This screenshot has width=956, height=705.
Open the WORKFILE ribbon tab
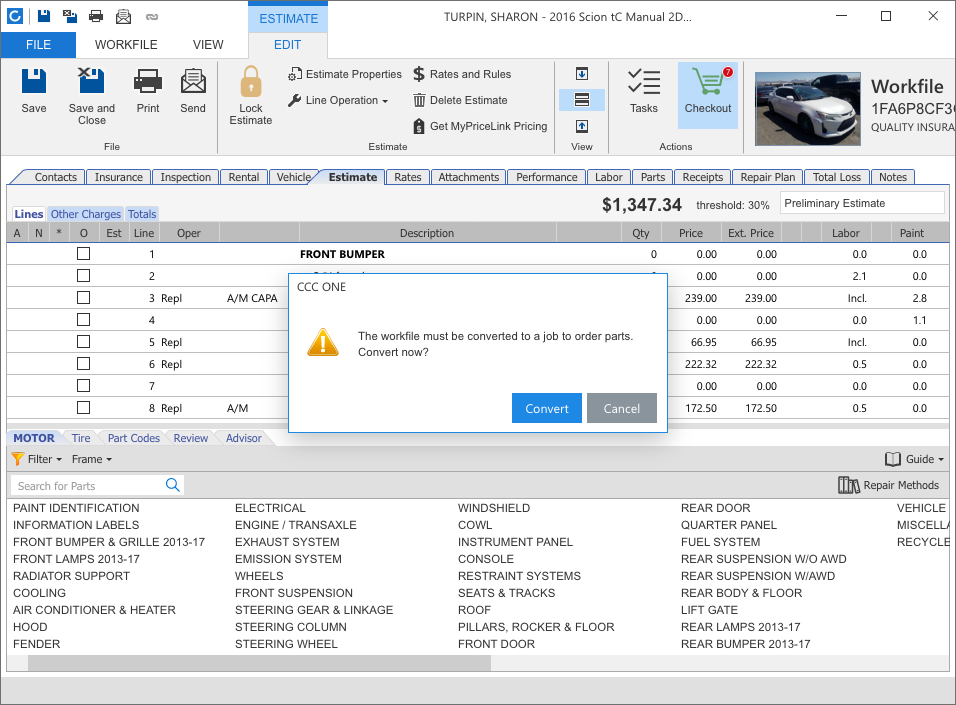pyautogui.click(x=126, y=45)
